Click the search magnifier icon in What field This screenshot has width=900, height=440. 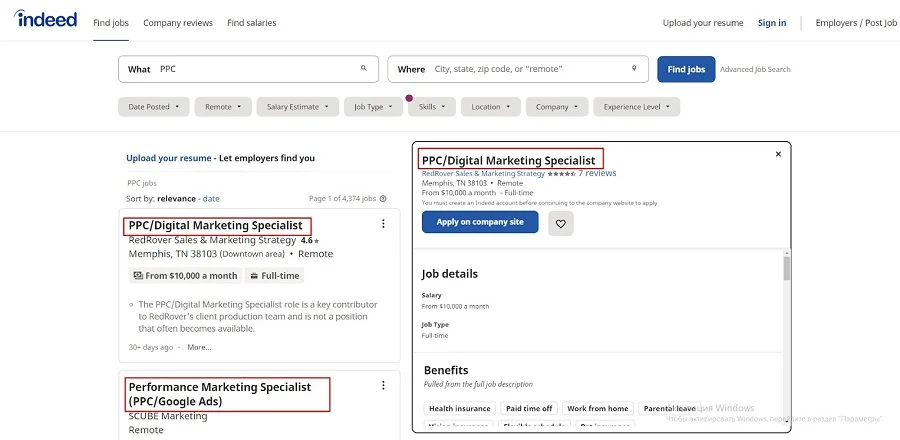364,69
